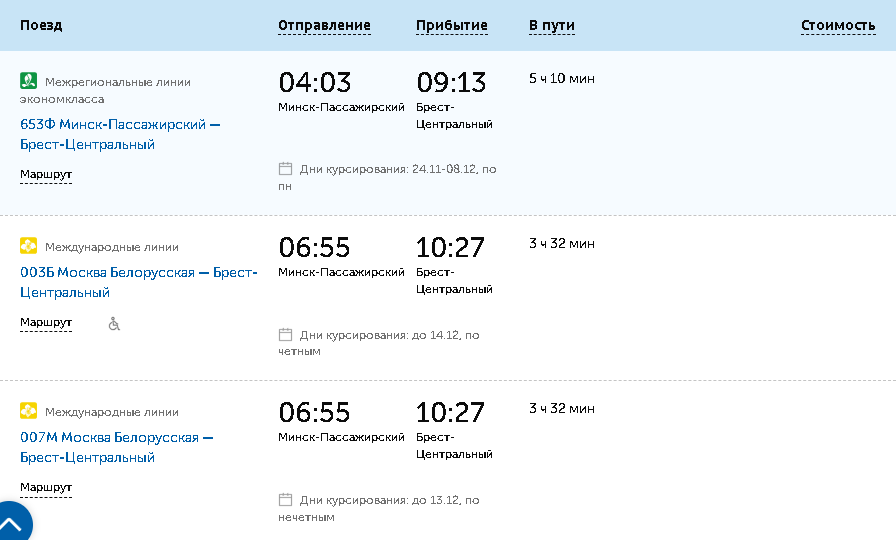The image size is (896, 540).
Task: Open 007М Москва Белорусская train link
Action: click(x=117, y=447)
